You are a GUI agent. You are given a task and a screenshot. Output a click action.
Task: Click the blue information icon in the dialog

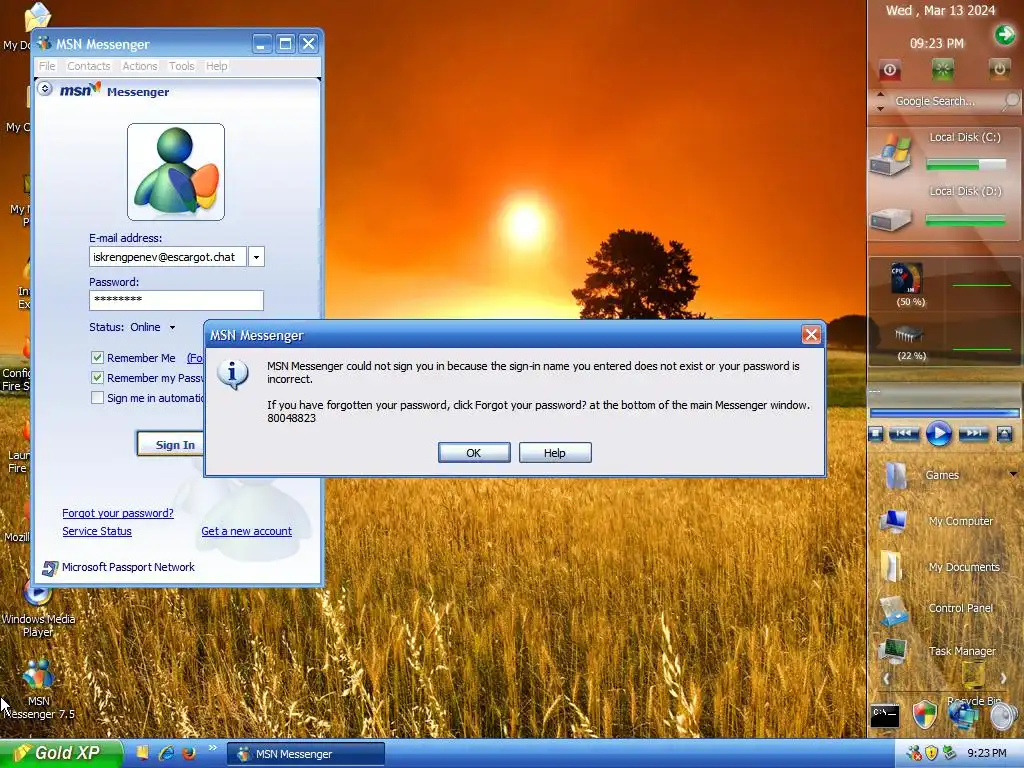coord(232,374)
